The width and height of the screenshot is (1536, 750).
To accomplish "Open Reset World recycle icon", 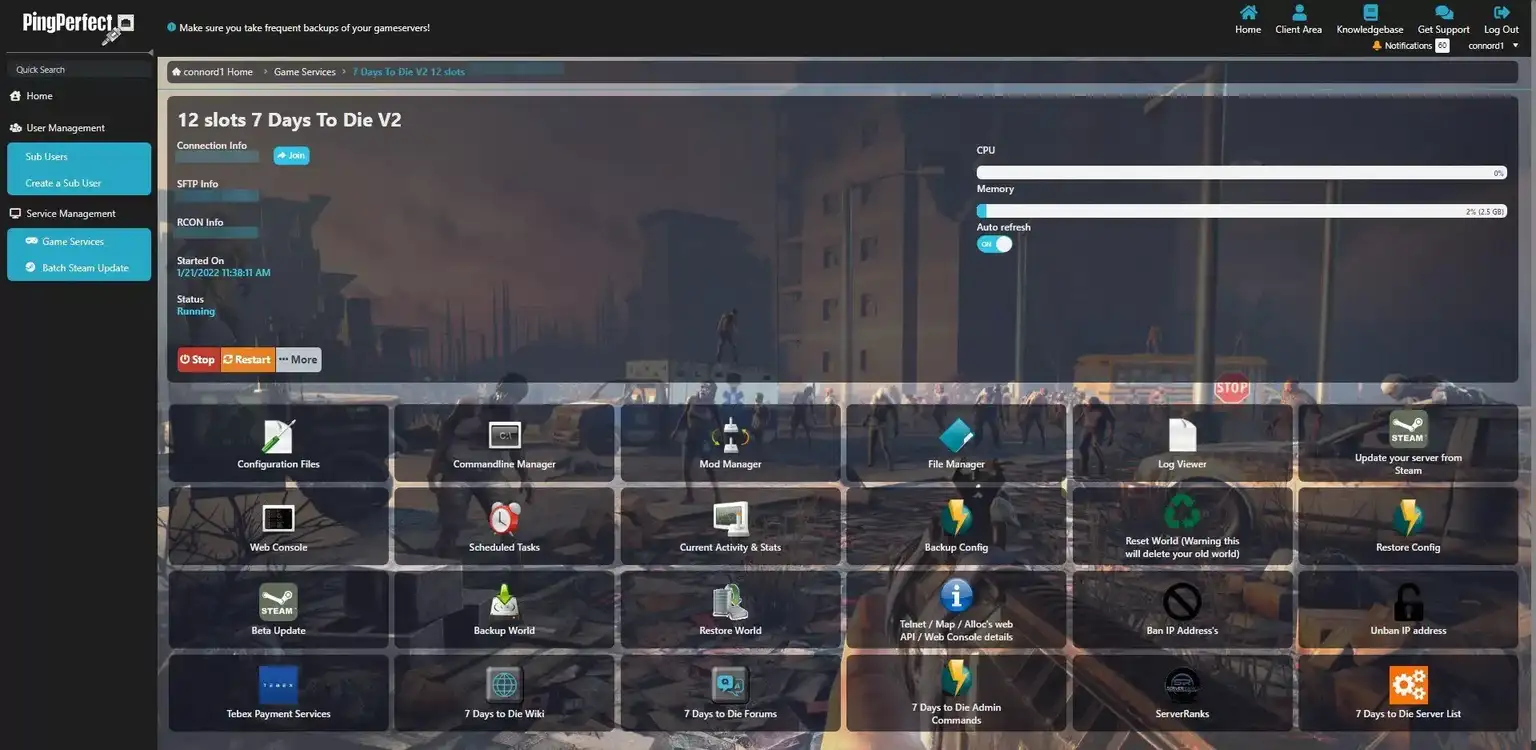I will coord(1182,512).
